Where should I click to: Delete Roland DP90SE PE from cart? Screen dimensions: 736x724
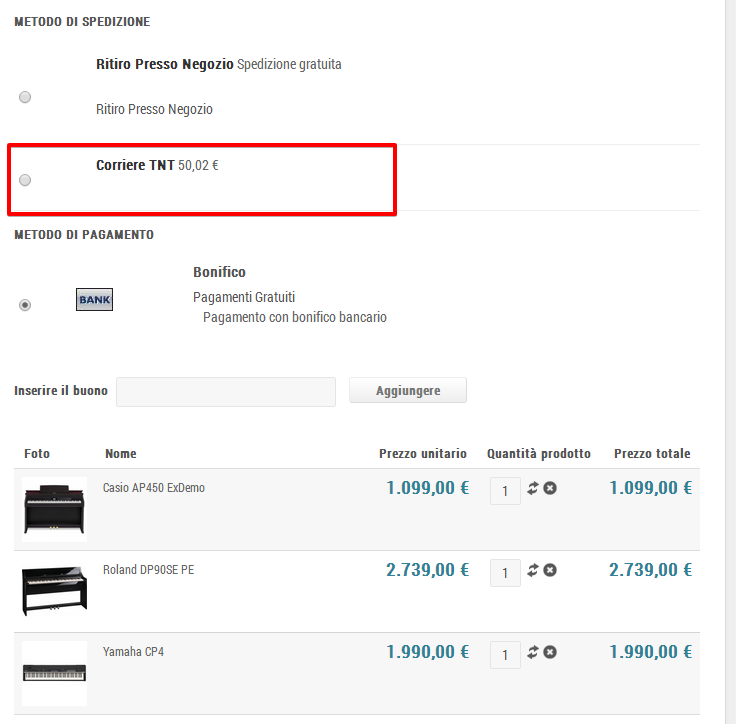click(x=550, y=570)
